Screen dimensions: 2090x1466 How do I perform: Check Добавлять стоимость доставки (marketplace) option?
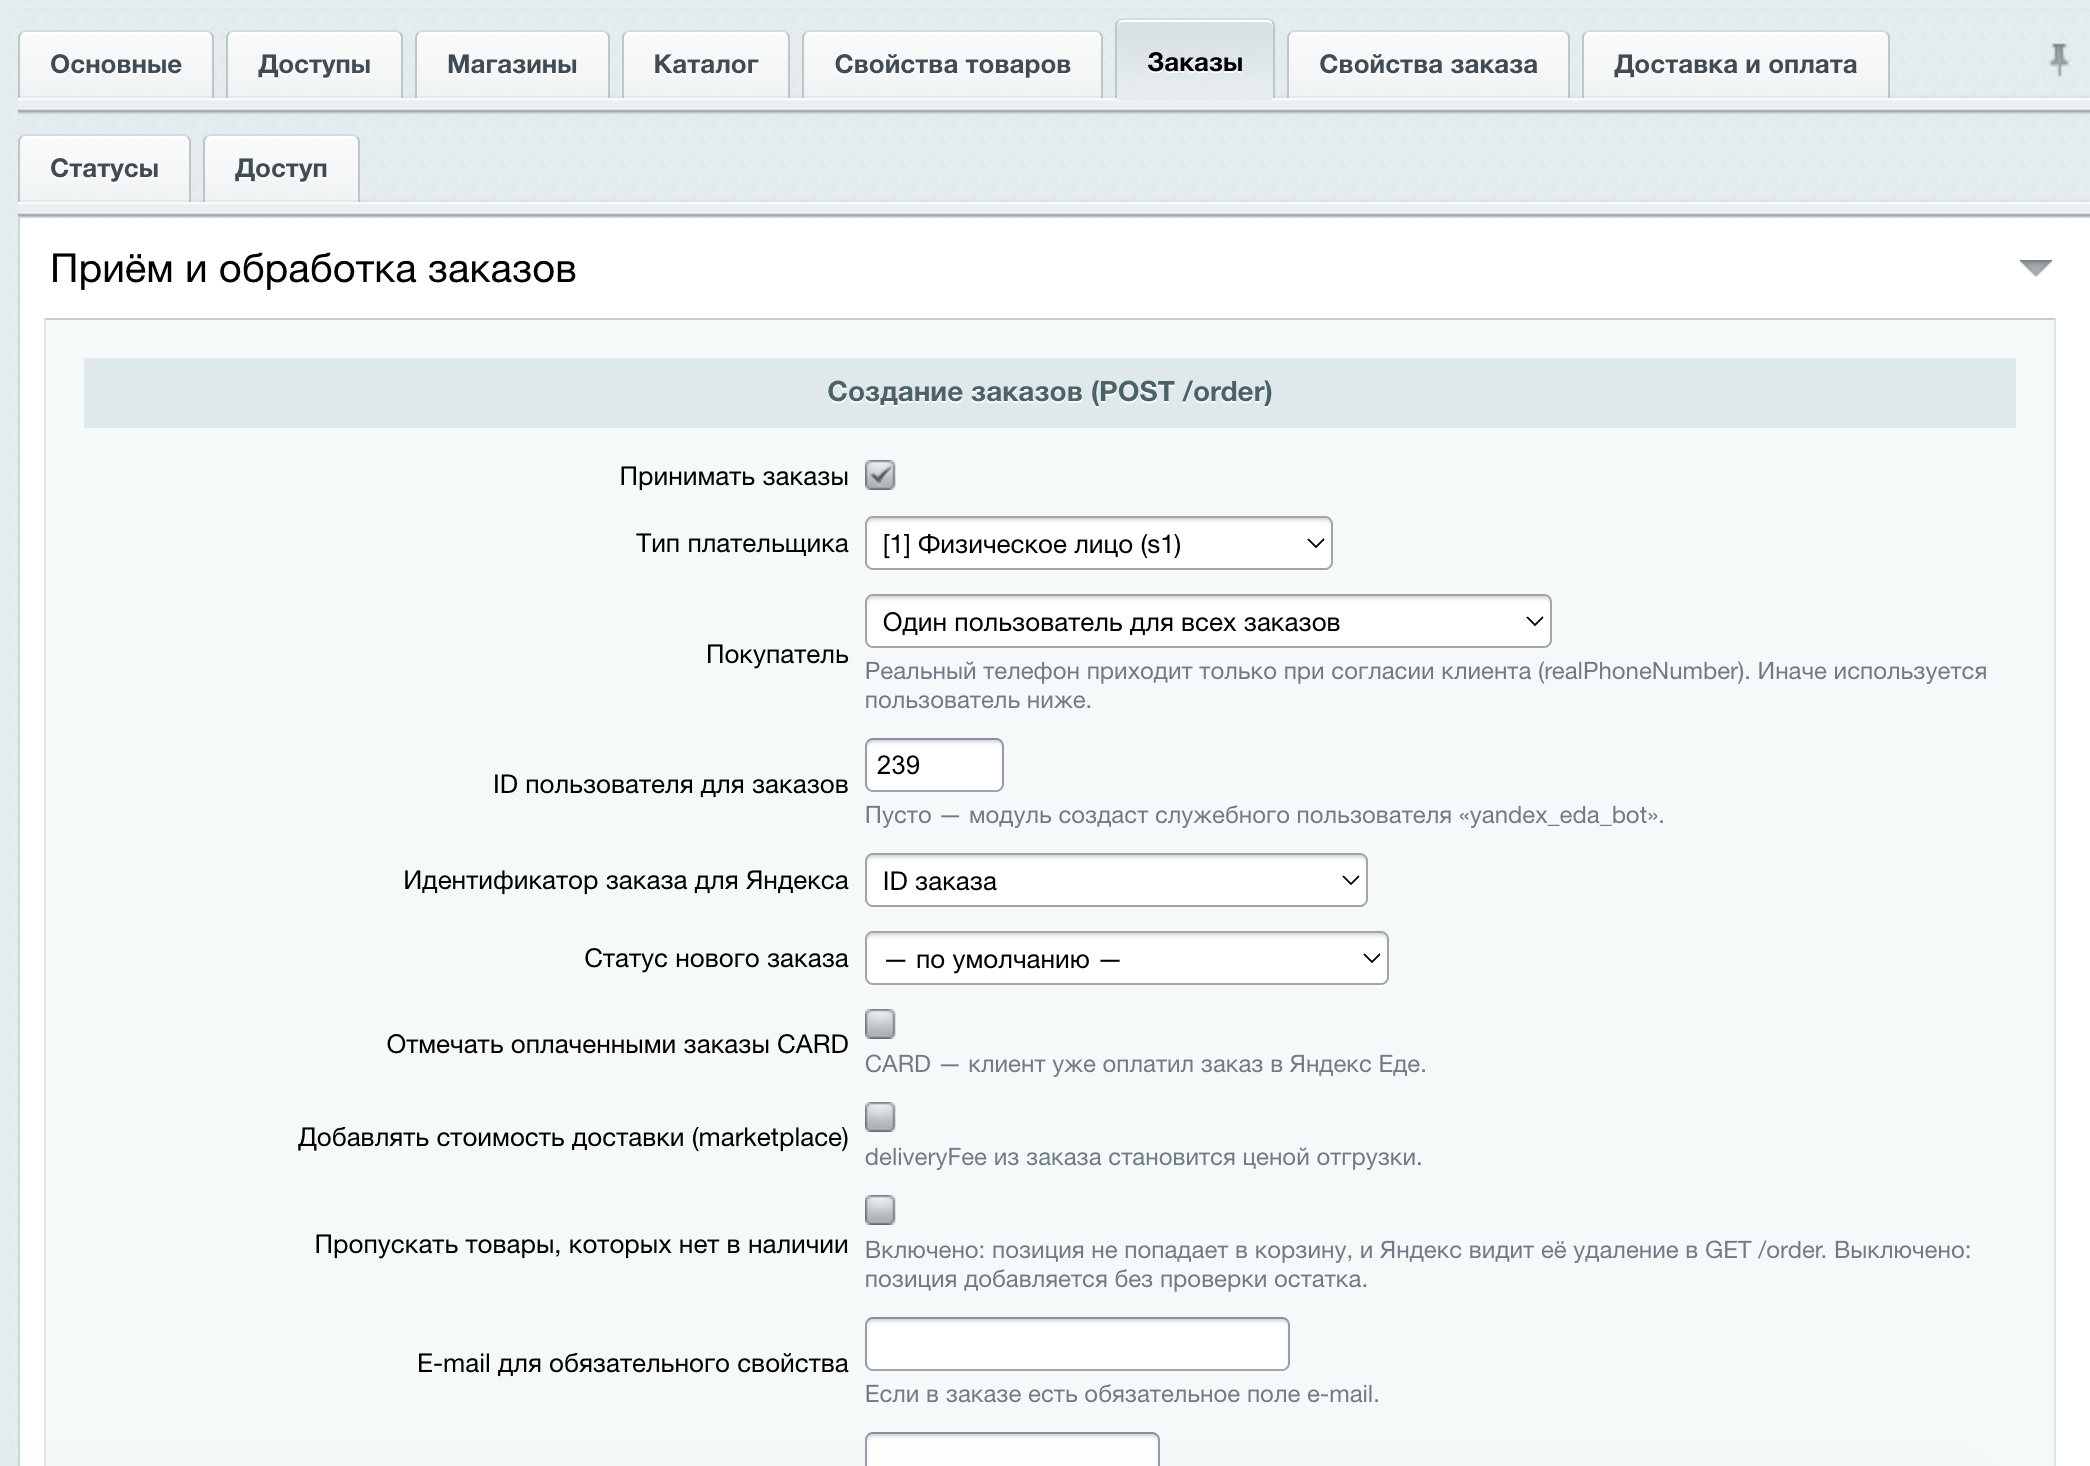880,1117
